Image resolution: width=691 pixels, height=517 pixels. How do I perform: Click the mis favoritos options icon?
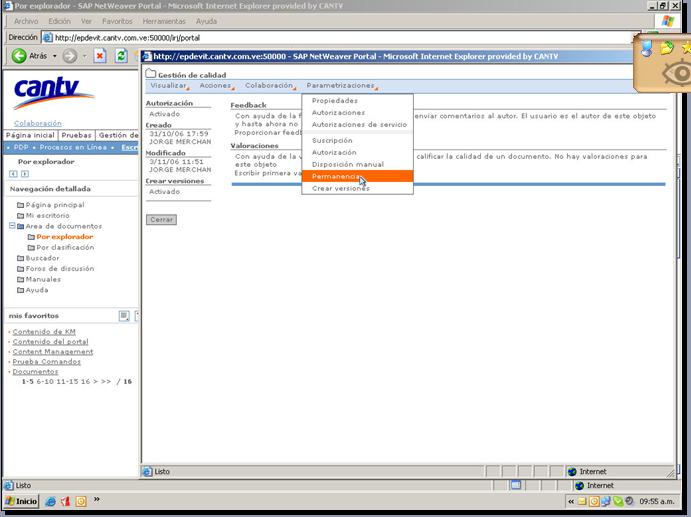(124, 316)
